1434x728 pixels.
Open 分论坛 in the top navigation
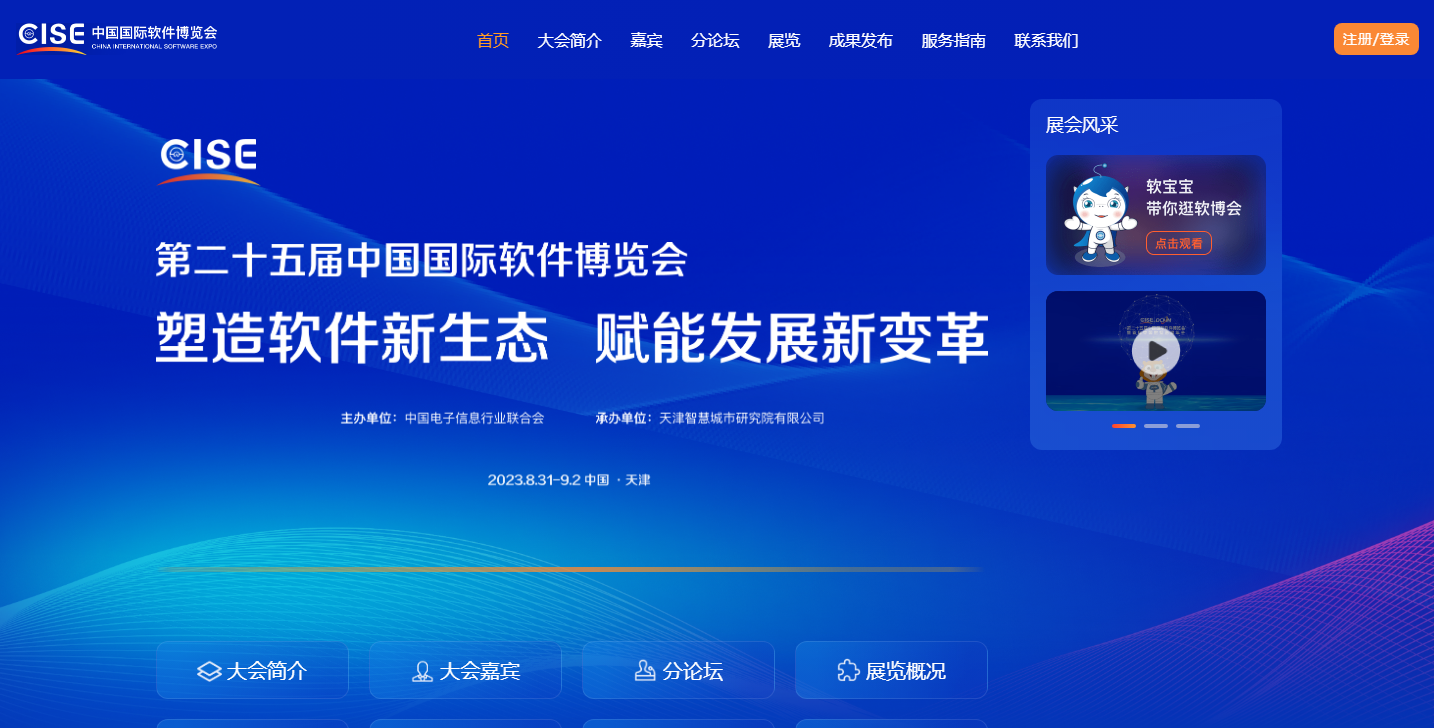click(715, 41)
